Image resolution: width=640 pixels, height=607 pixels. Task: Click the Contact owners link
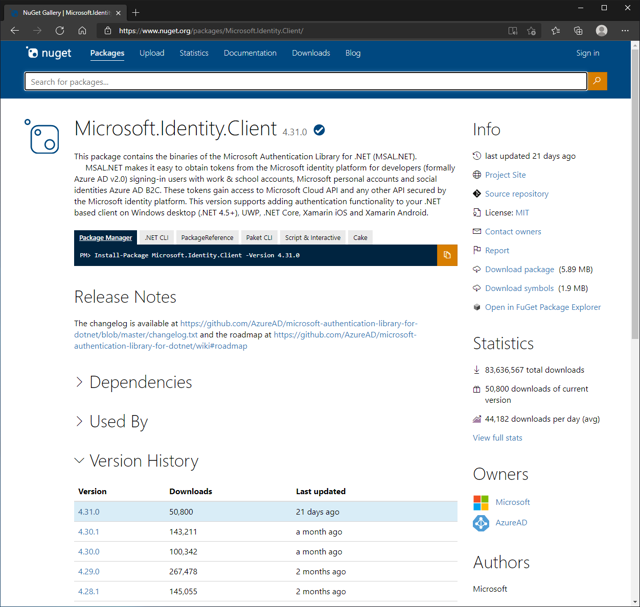[x=513, y=231]
